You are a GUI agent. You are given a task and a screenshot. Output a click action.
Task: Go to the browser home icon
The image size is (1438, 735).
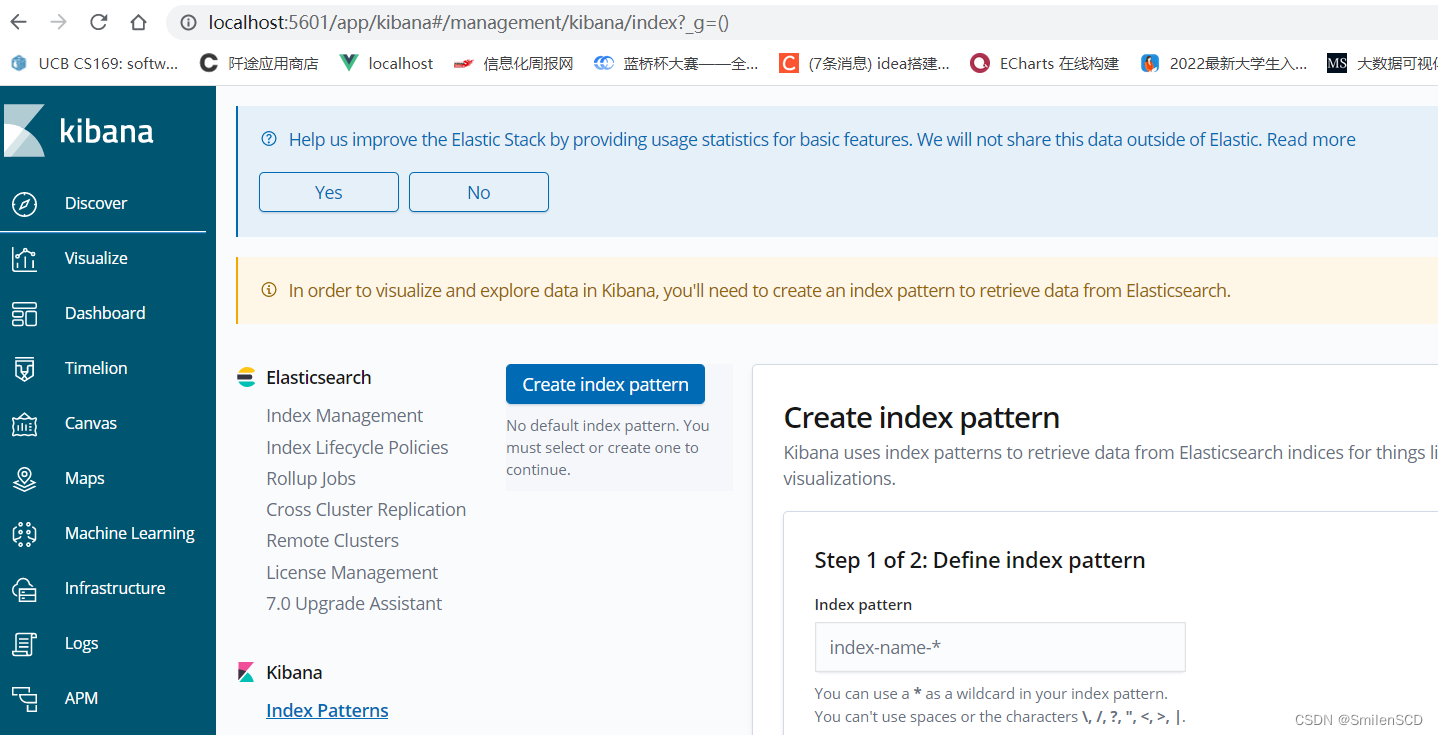139,21
